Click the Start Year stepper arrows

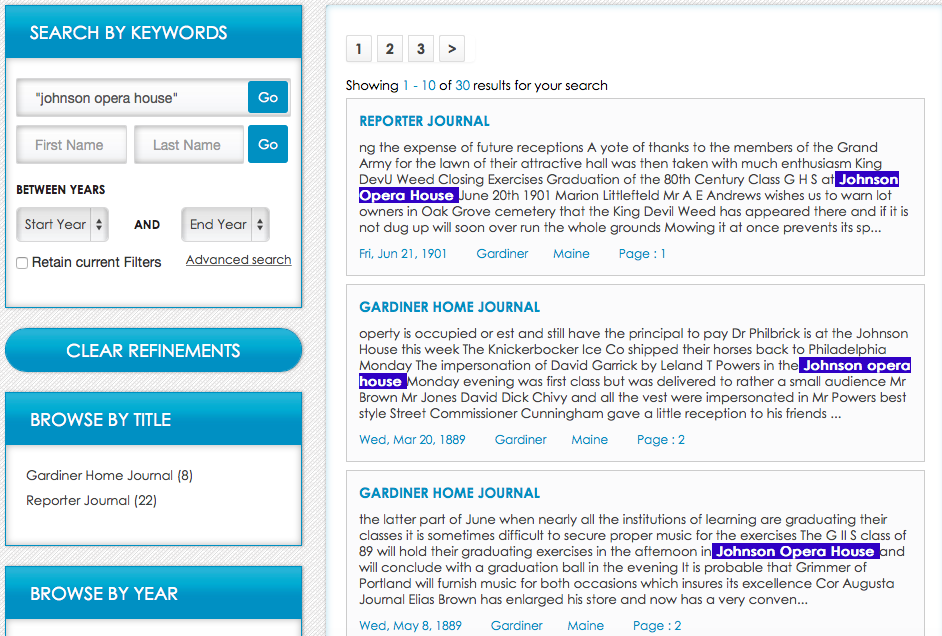pos(99,224)
